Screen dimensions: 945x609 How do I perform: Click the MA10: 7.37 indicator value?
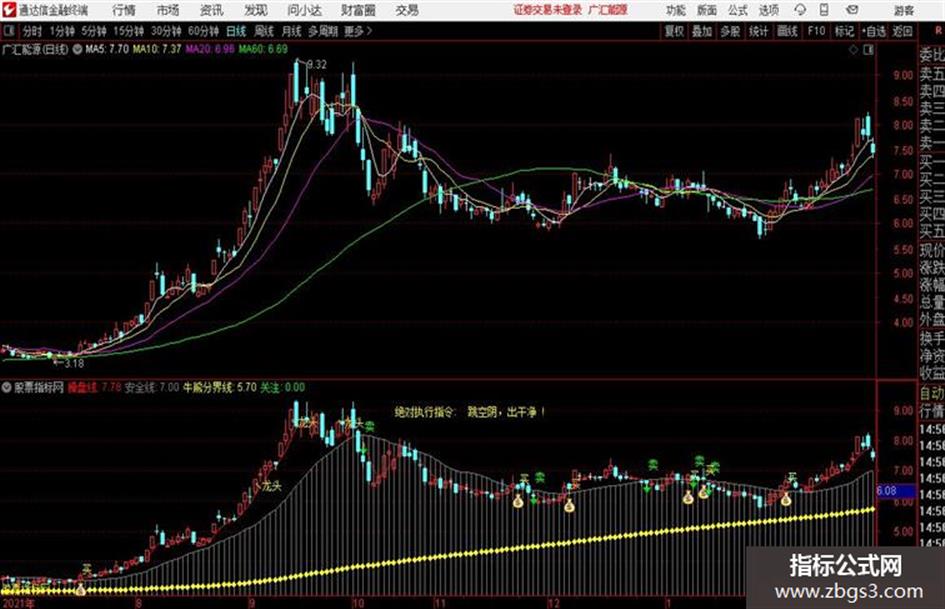[x=157, y=49]
